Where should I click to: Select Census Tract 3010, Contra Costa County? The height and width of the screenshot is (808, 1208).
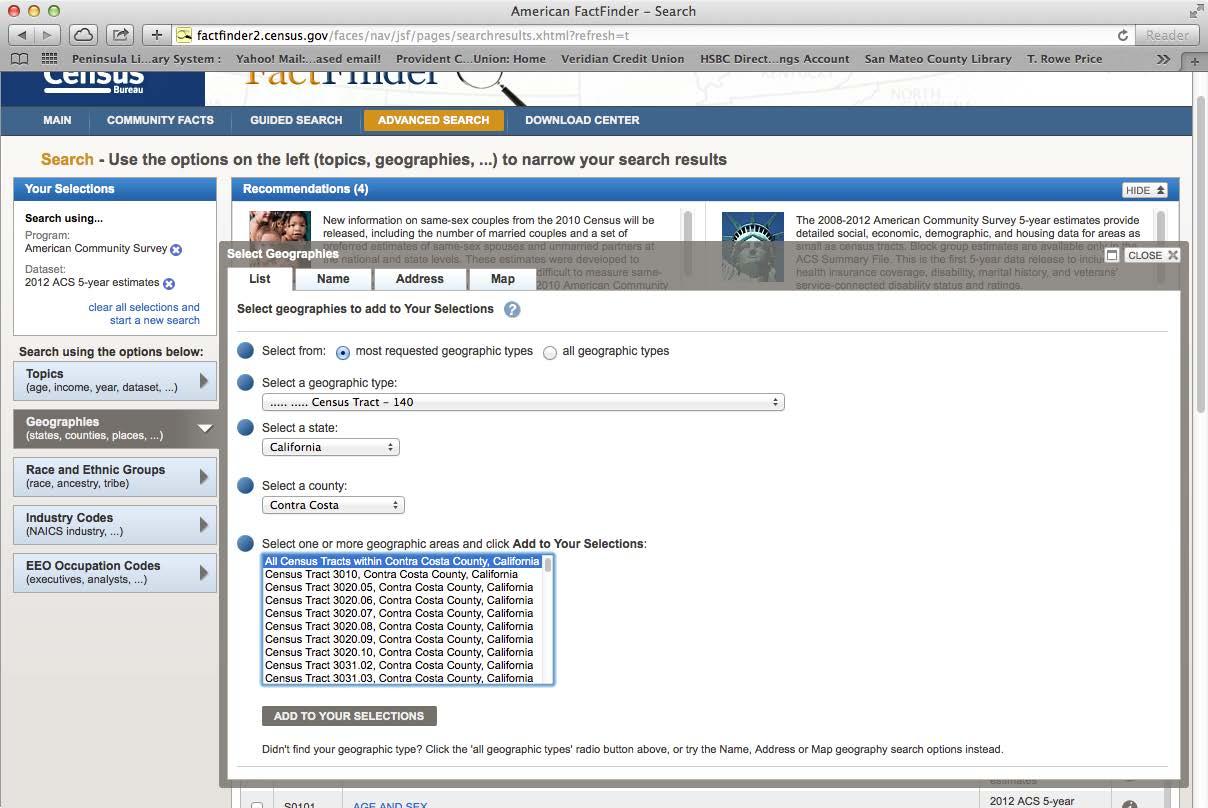pos(402,575)
